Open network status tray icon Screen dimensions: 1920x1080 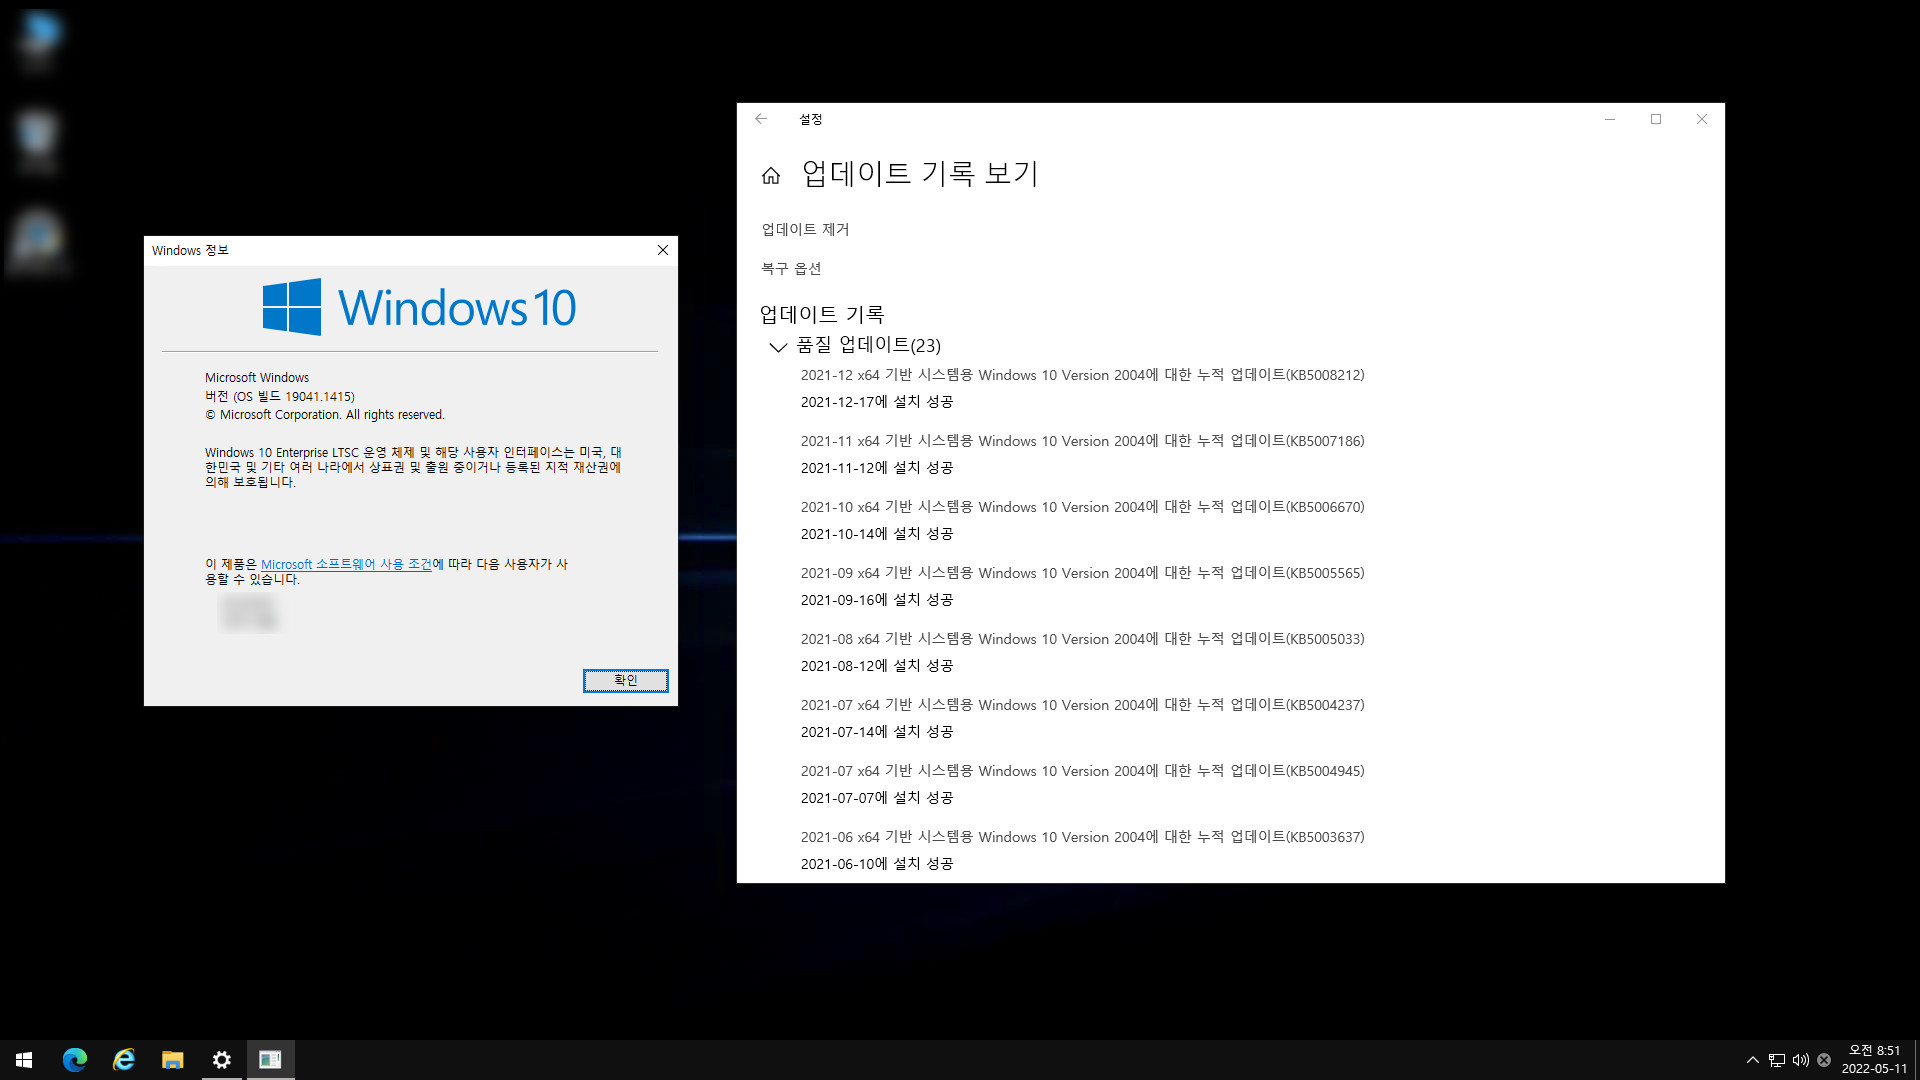pos(1777,1060)
